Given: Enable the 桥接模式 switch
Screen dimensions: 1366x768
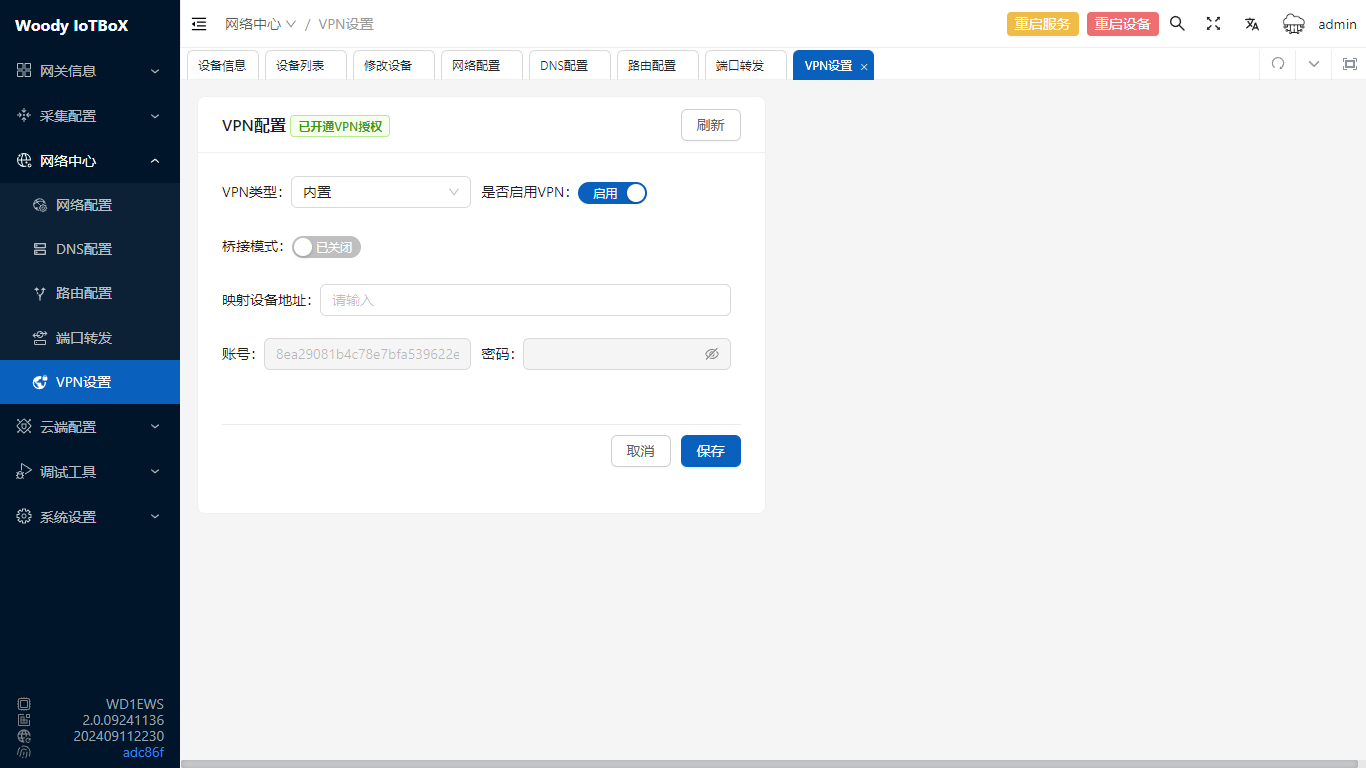Looking at the screenshot, I should [326, 247].
